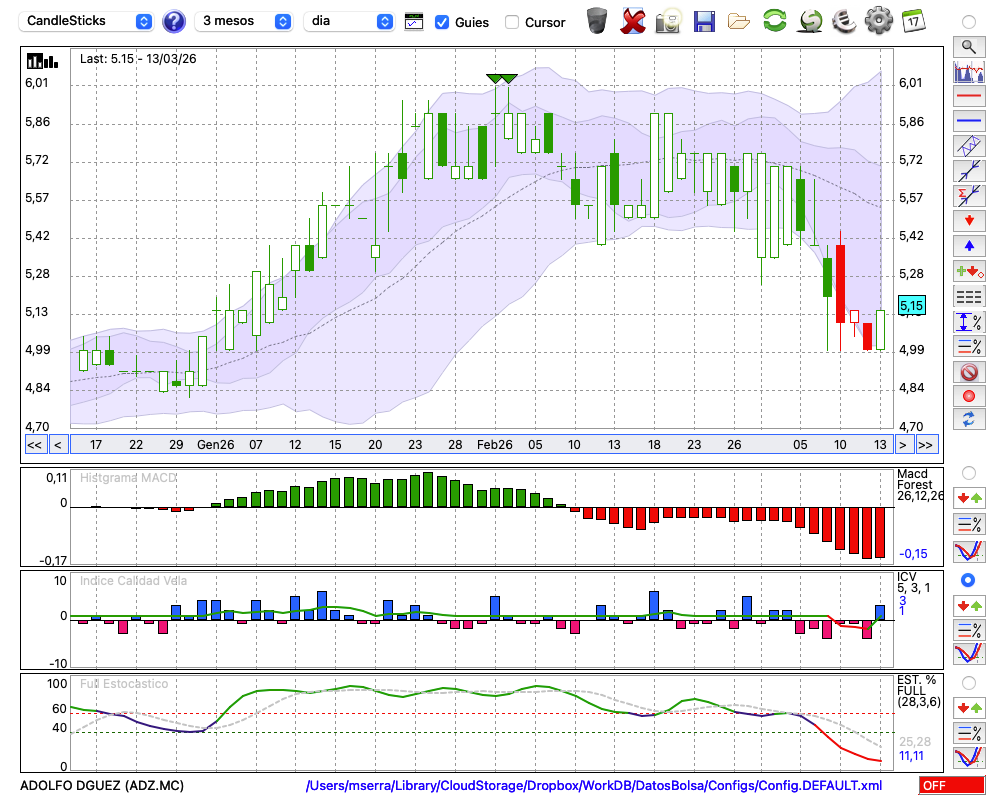The height and width of the screenshot is (800, 1000).
Task: Select the MACD panel radio button
Action: tap(969, 473)
